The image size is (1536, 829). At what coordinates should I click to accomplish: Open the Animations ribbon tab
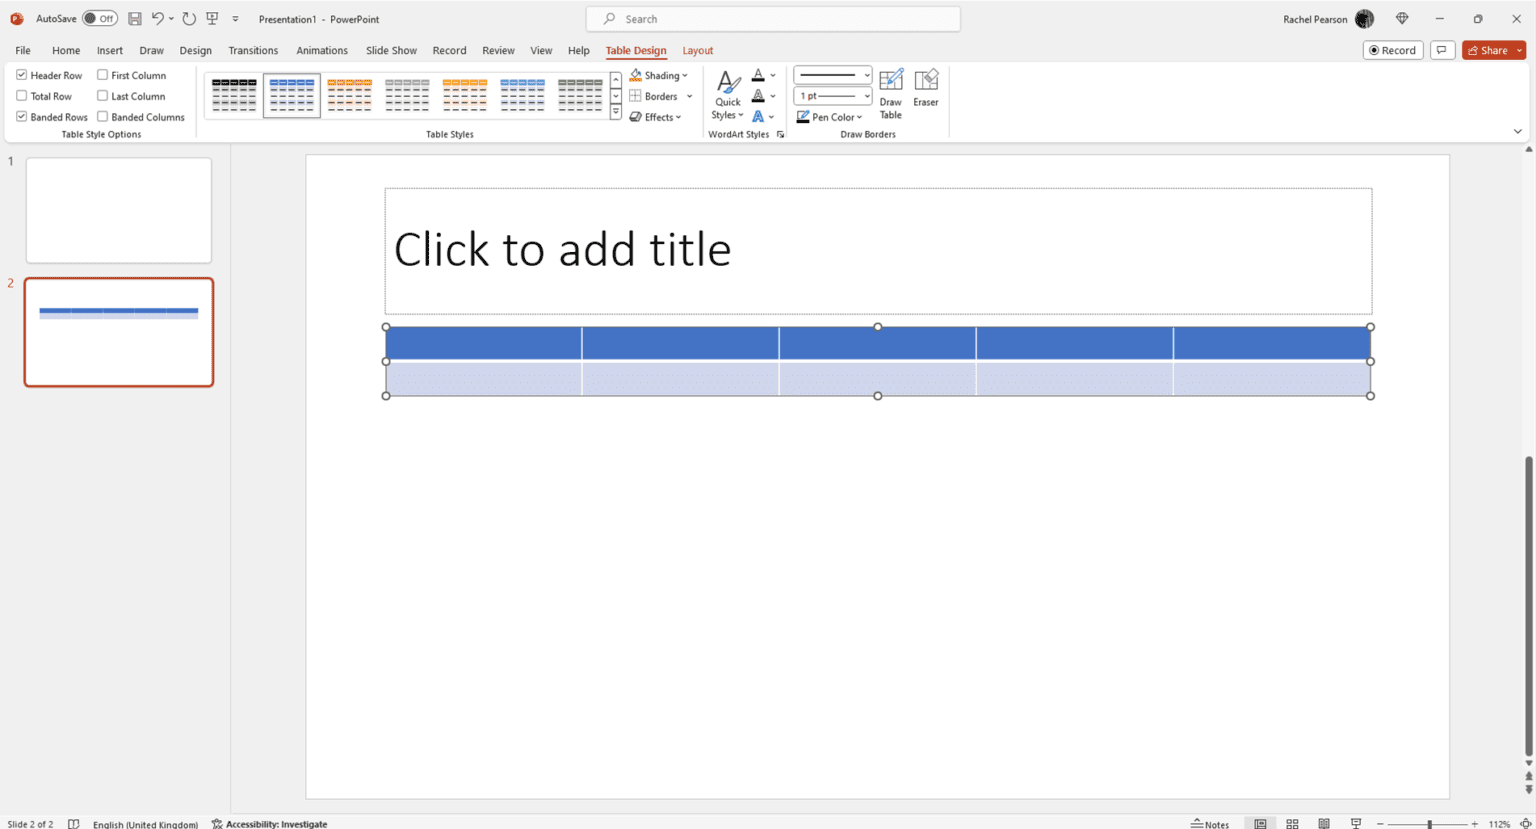[321, 50]
